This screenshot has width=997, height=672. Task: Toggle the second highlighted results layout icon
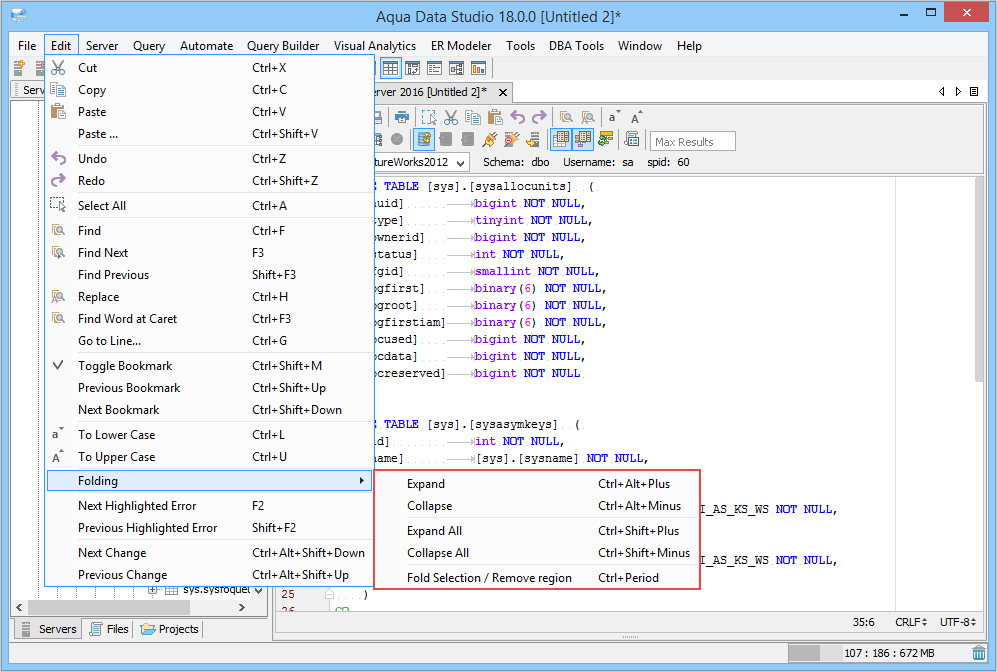(583, 139)
